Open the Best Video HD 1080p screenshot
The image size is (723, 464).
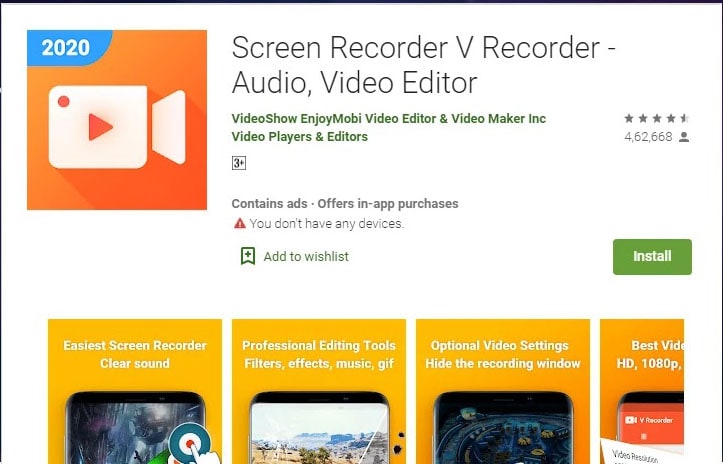[642, 392]
